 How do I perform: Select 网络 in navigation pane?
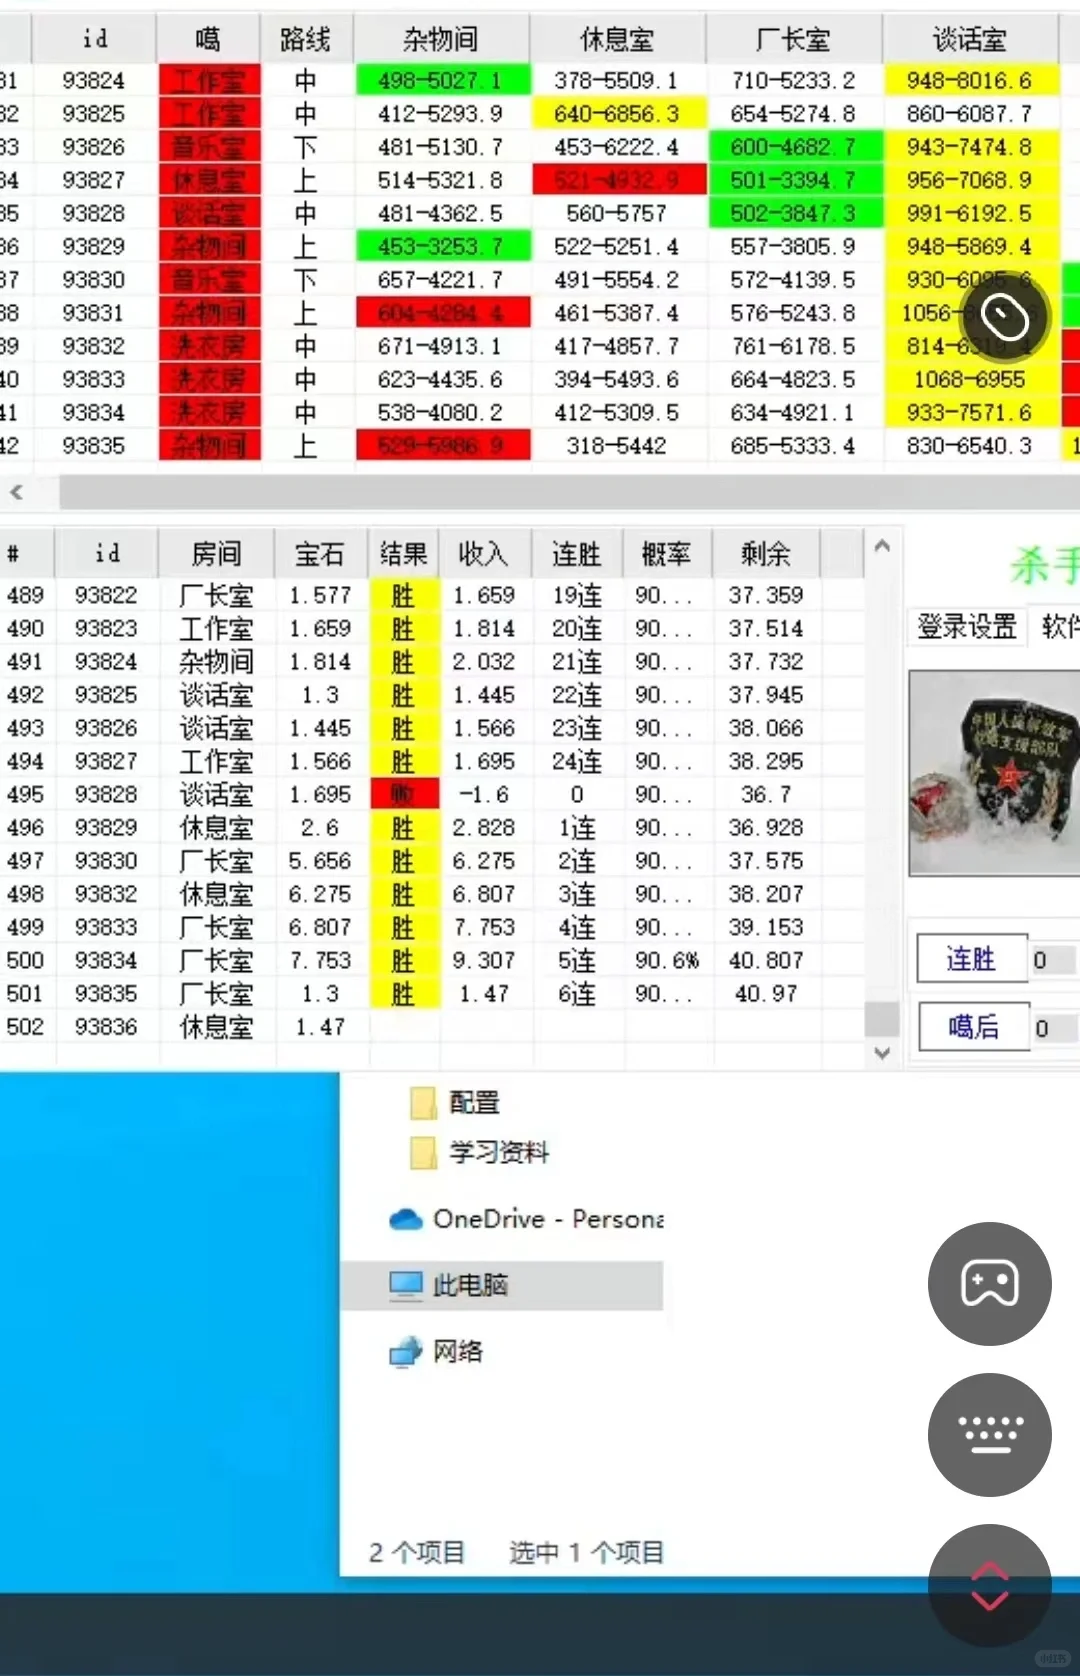(x=436, y=1352)
